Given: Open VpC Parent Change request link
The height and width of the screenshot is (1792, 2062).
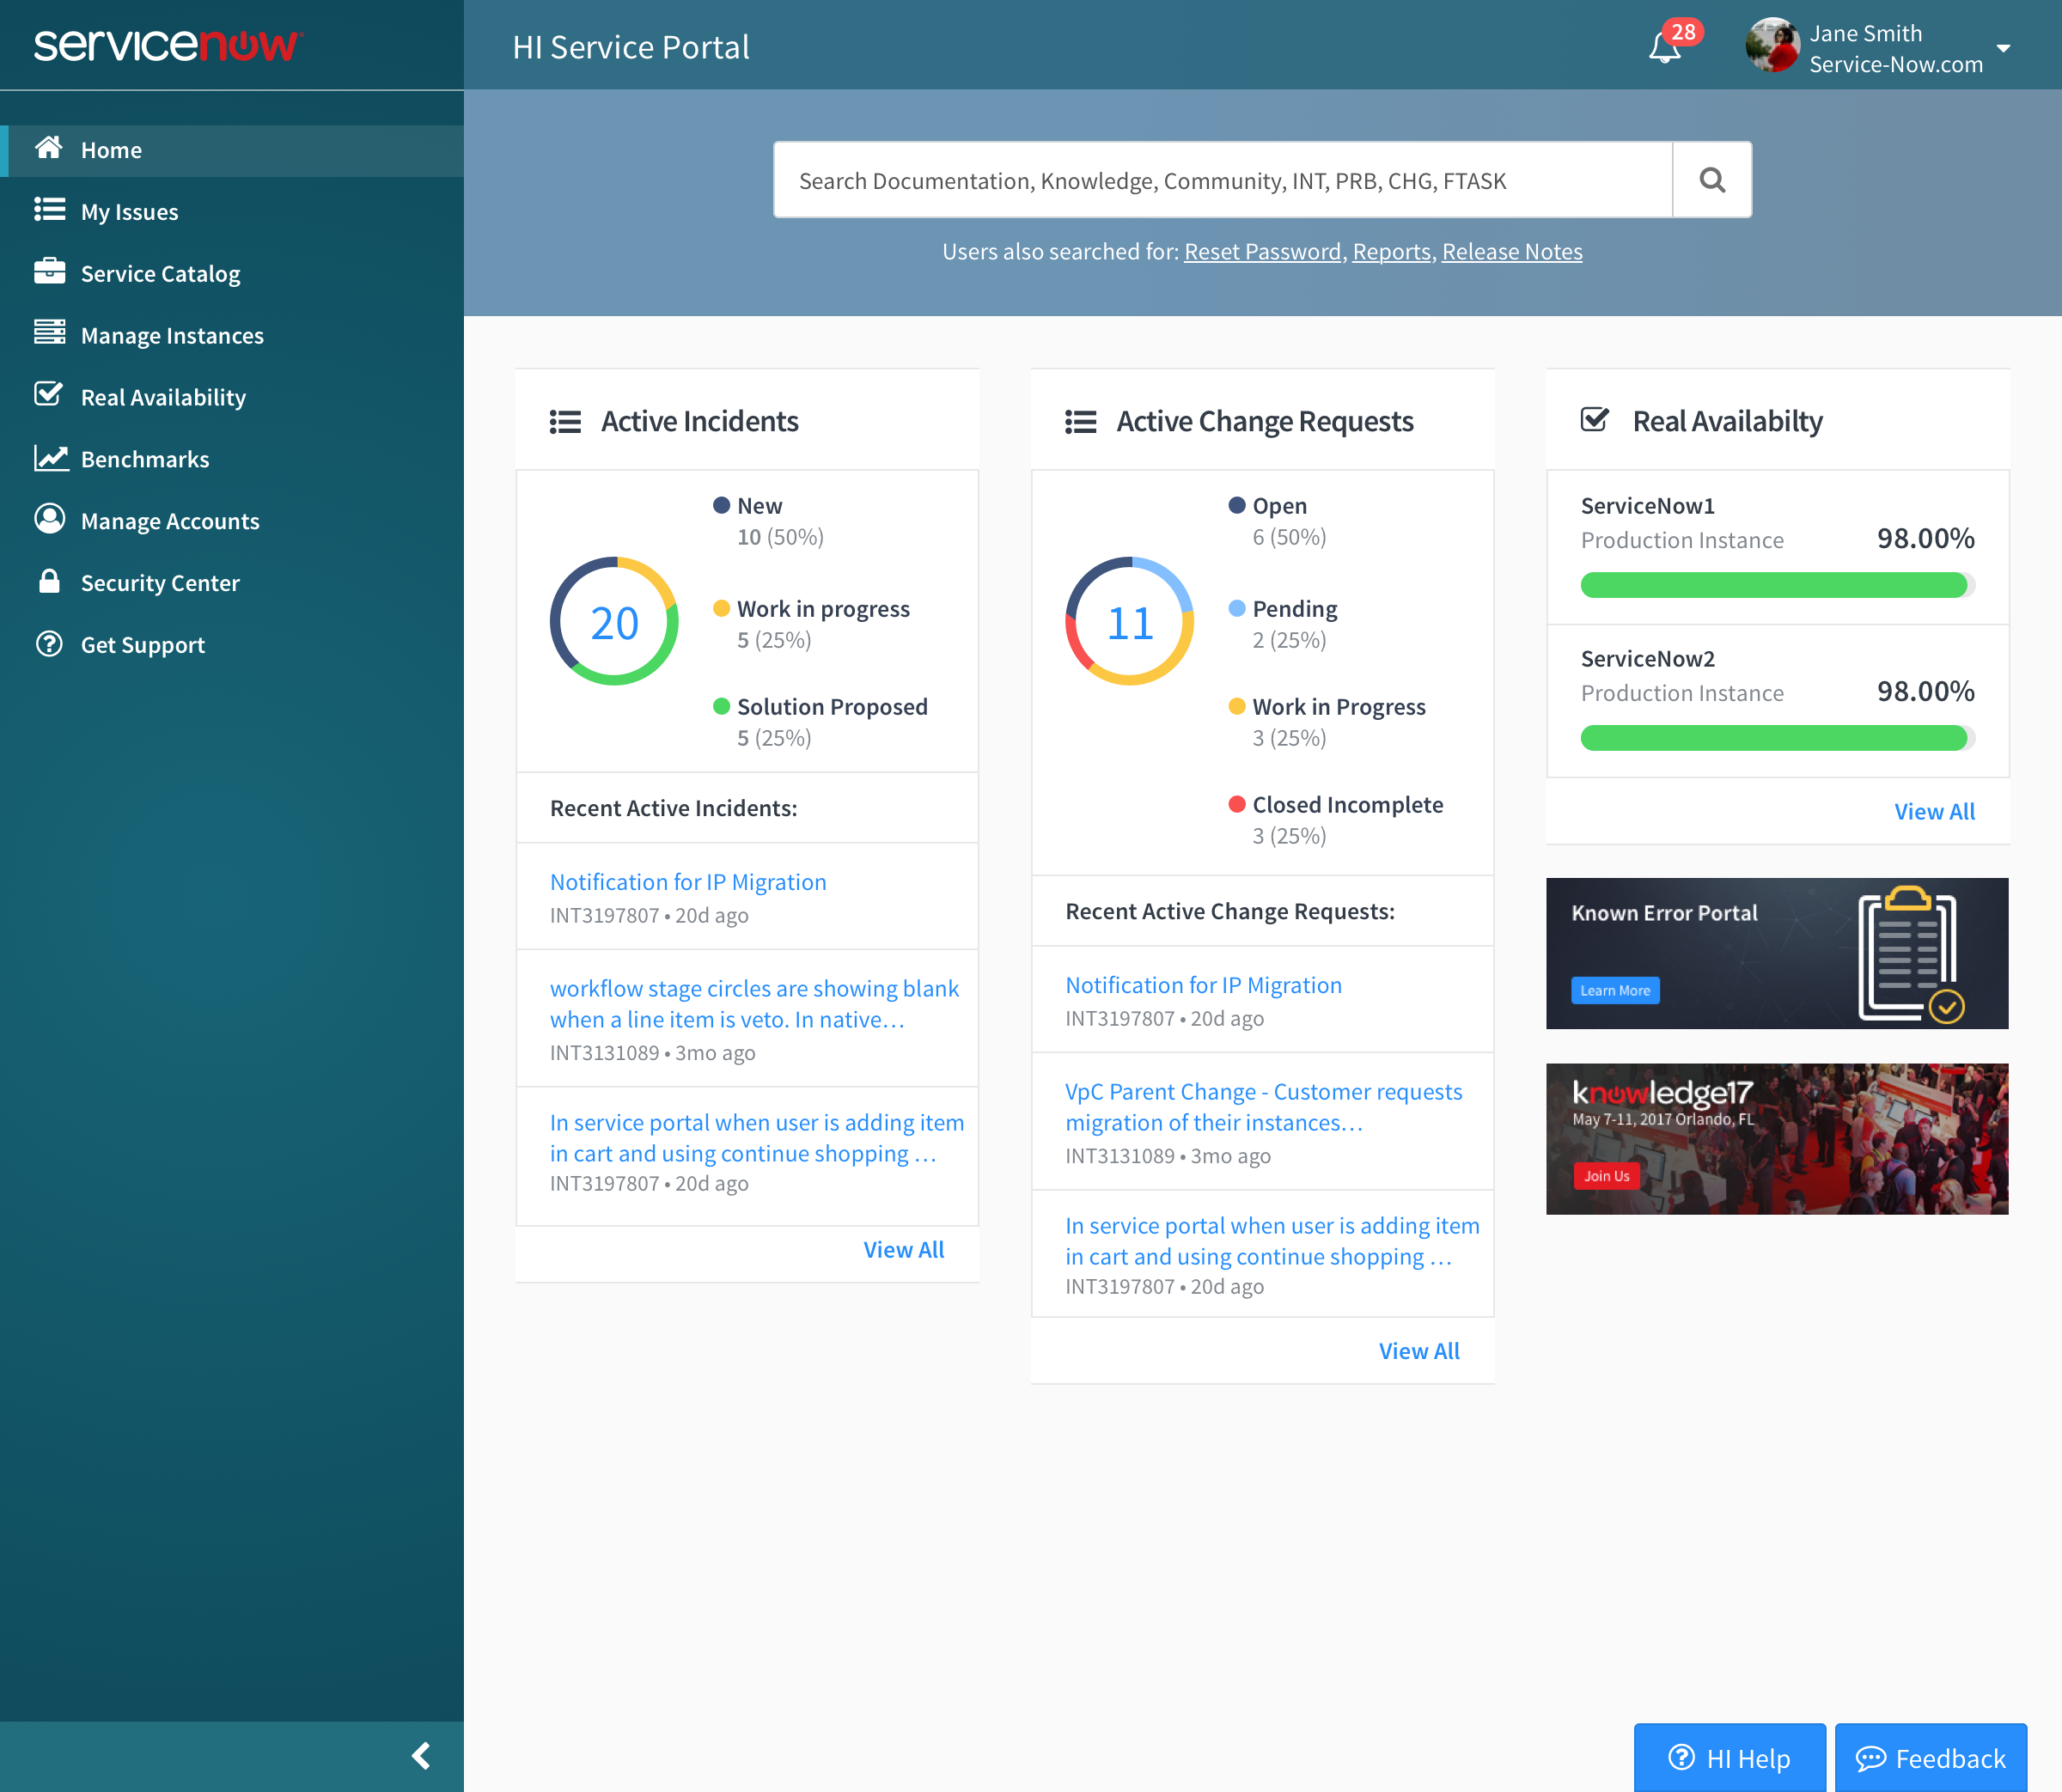Looking at the screenshot, I should click(1263, 1107).
